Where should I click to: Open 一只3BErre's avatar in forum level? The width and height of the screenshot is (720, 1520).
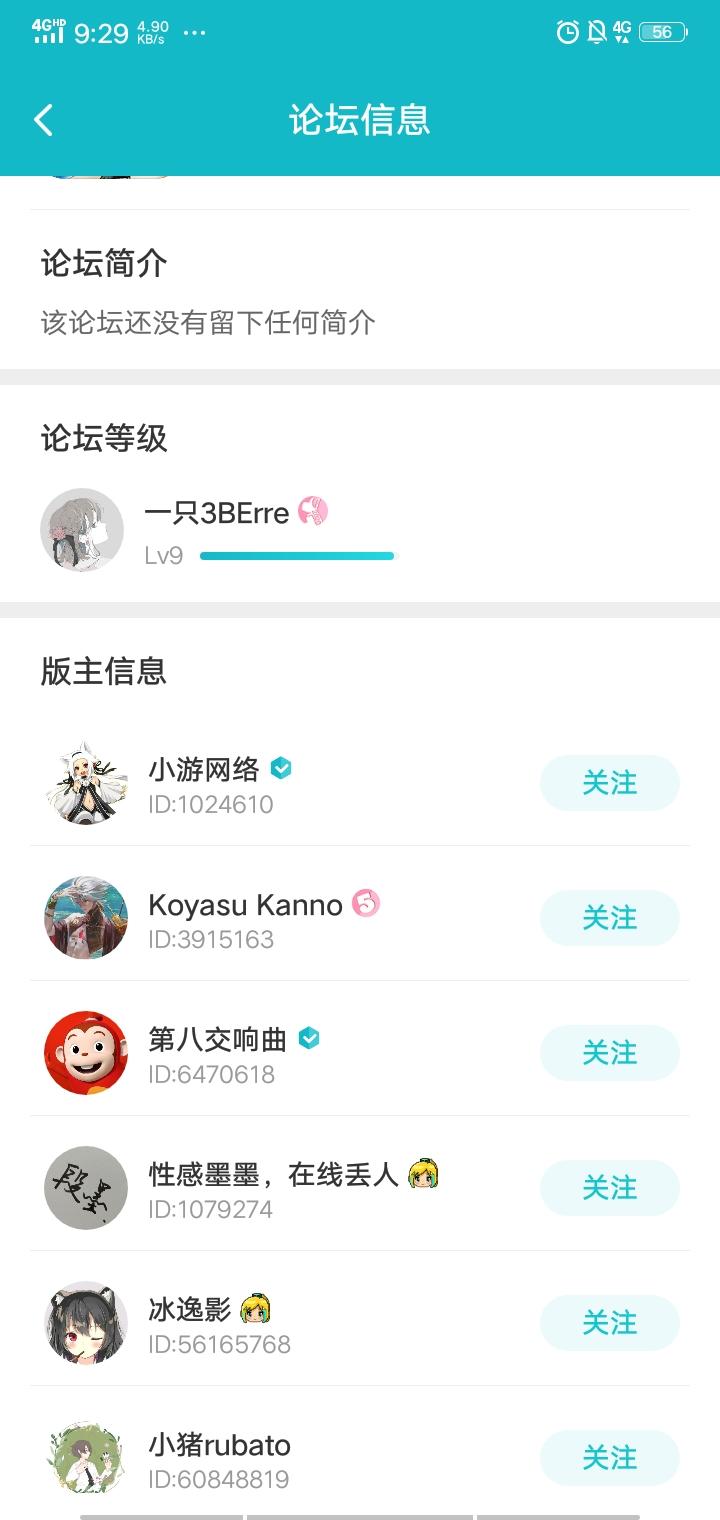[x=82, y=530]
